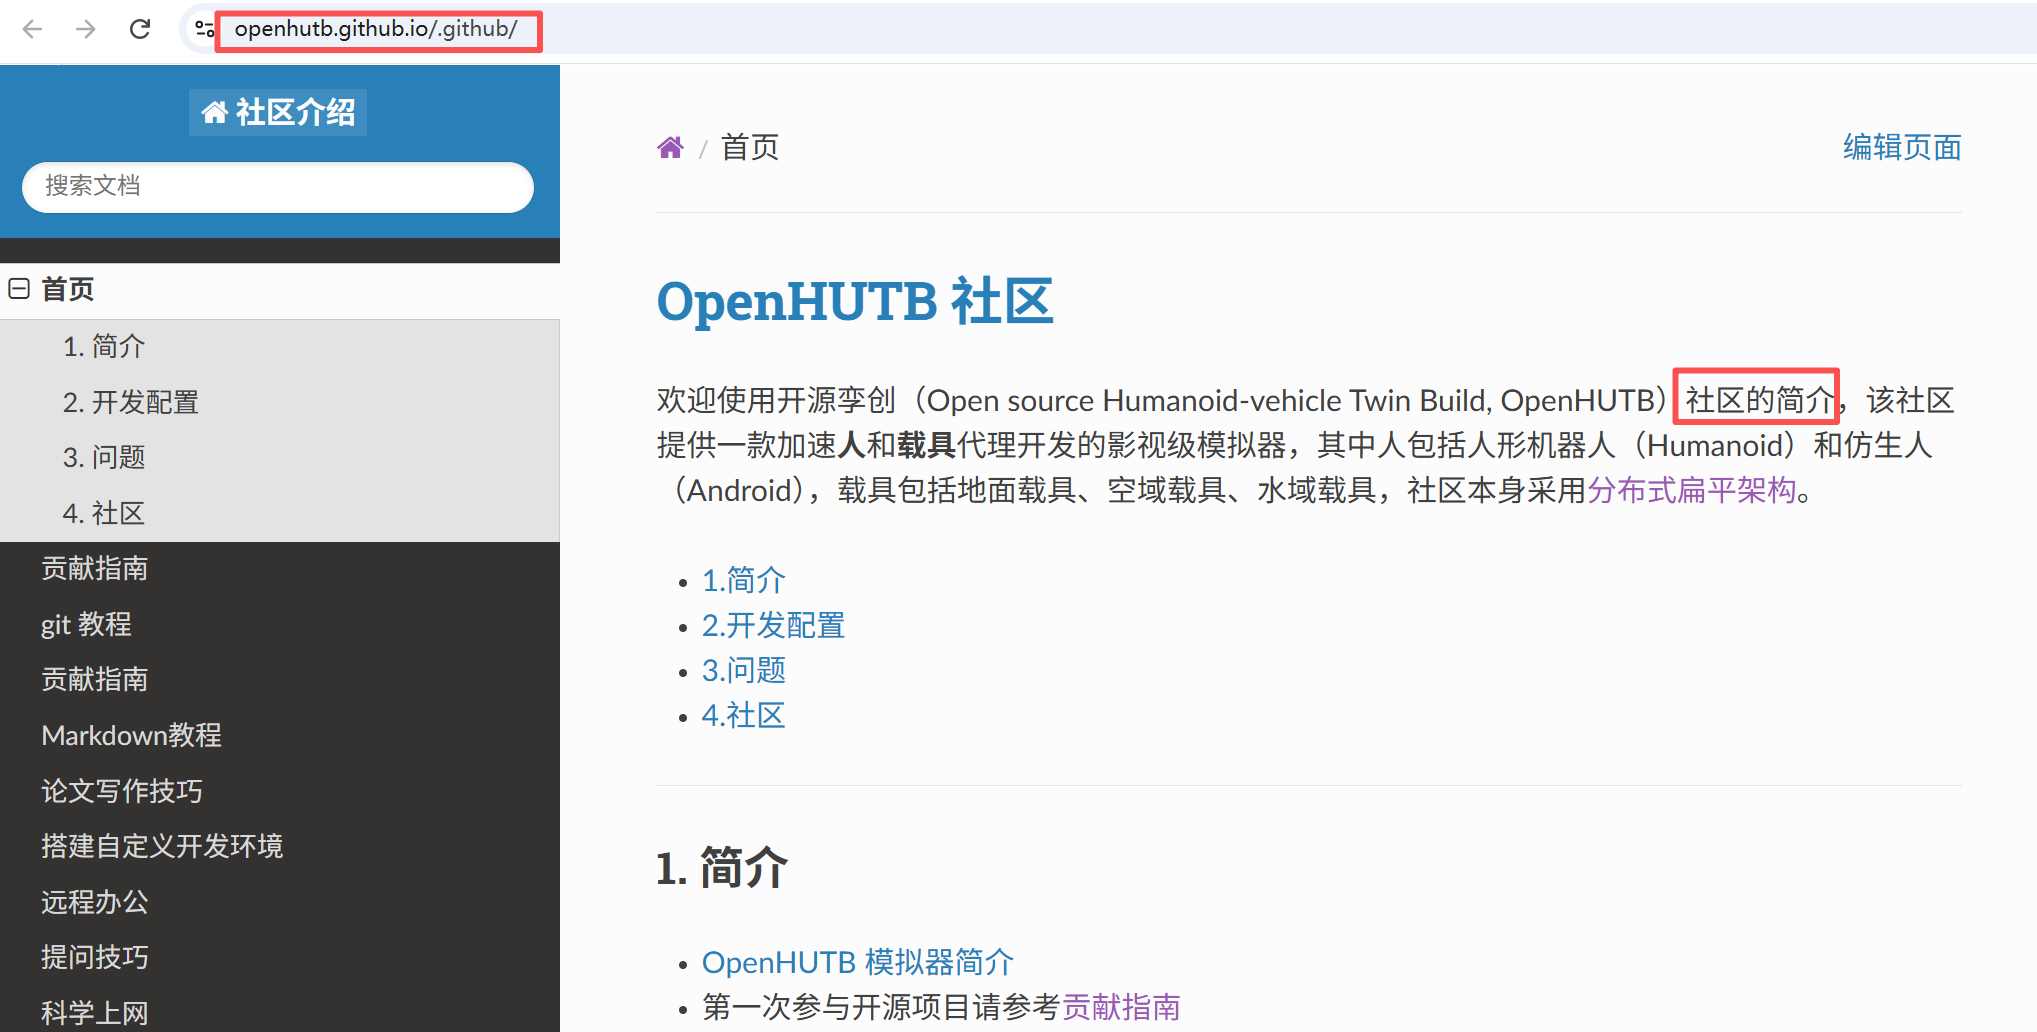2037x1032 pixels.
Task: Jump to 3.问题 in contents list
Action: 743,670
